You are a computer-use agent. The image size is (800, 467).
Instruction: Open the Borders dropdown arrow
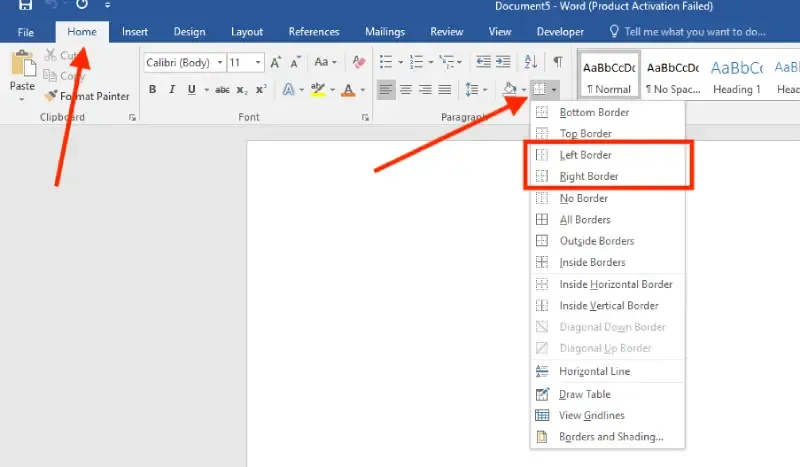[554, 90]
